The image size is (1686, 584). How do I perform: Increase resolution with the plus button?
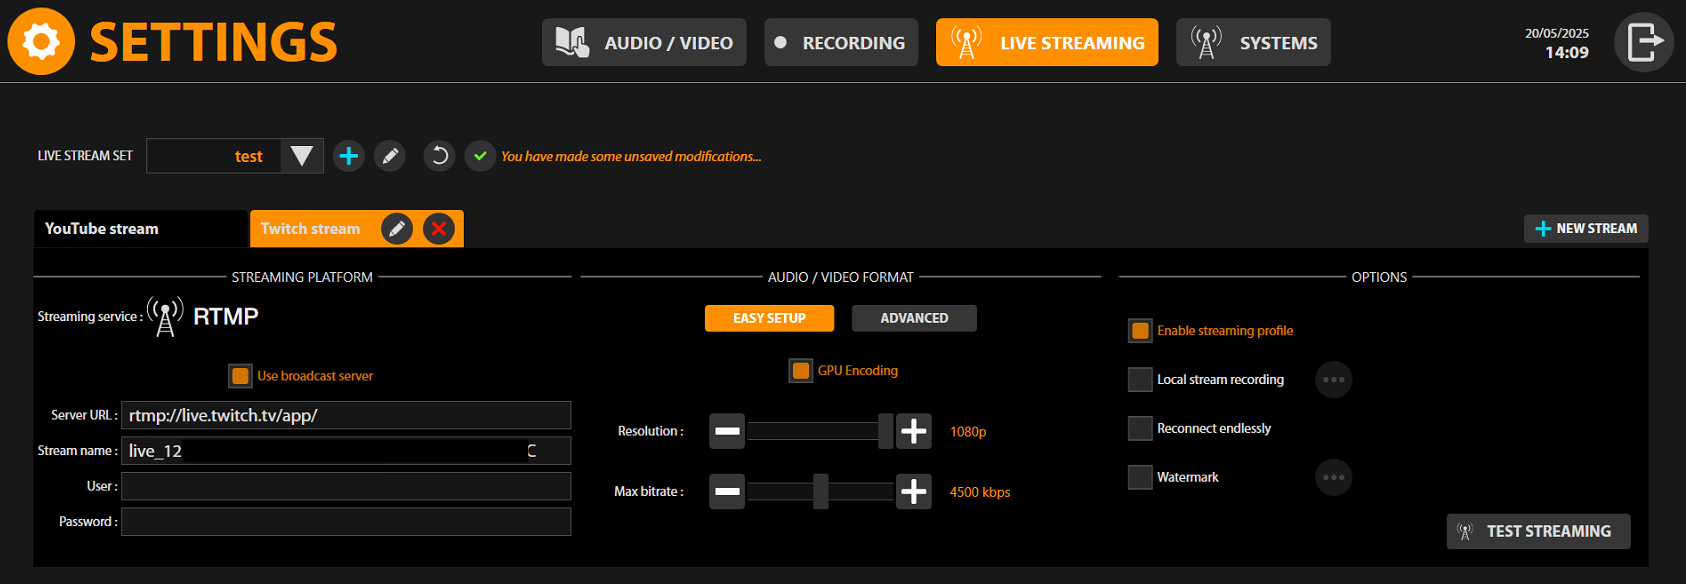[x=914, y=431]
